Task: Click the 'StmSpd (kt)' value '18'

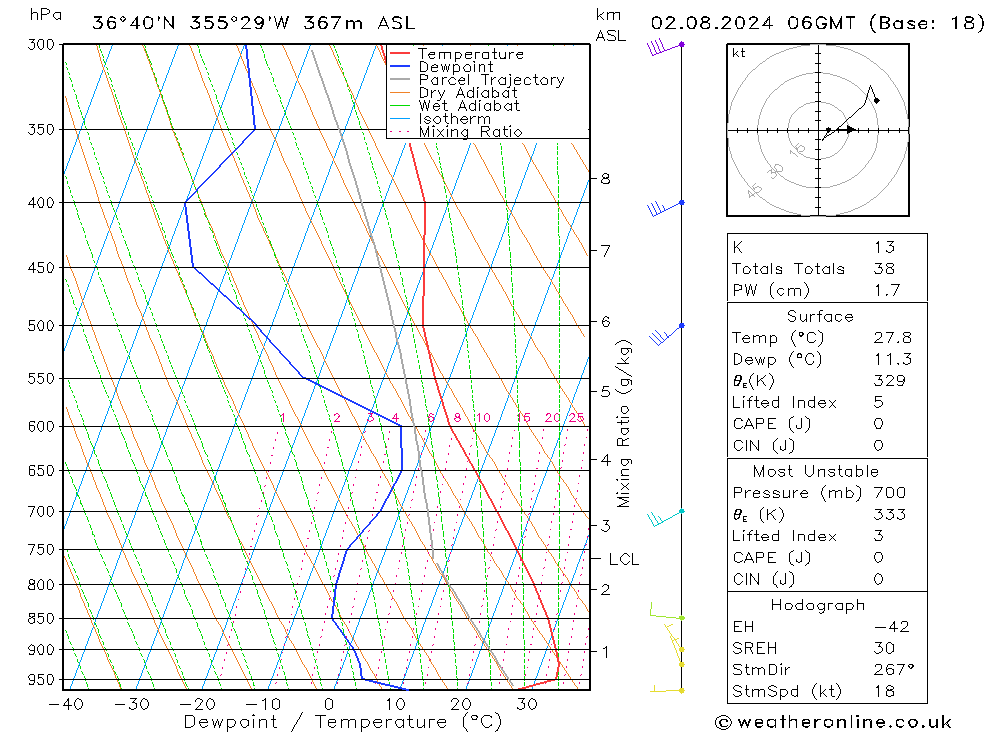Action: (885, 692)
